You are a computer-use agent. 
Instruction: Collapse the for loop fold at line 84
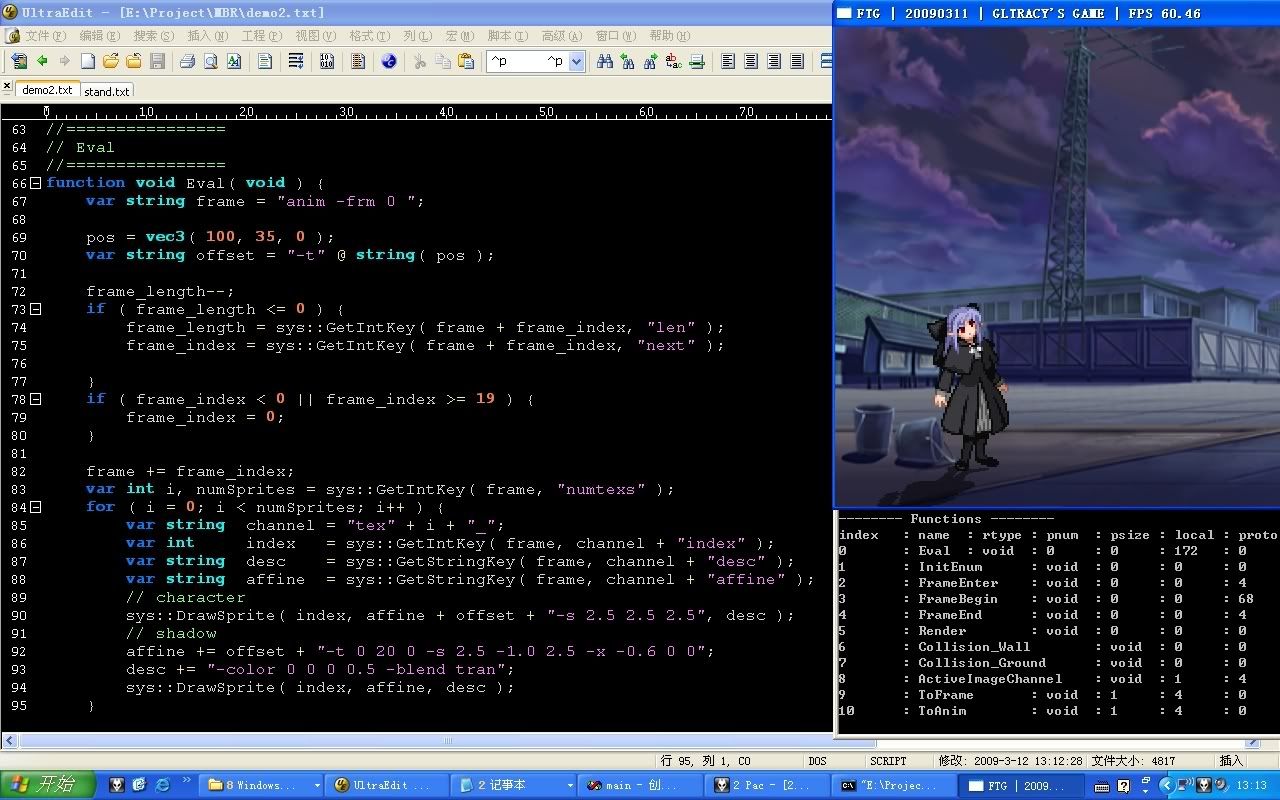click(36, 507)
